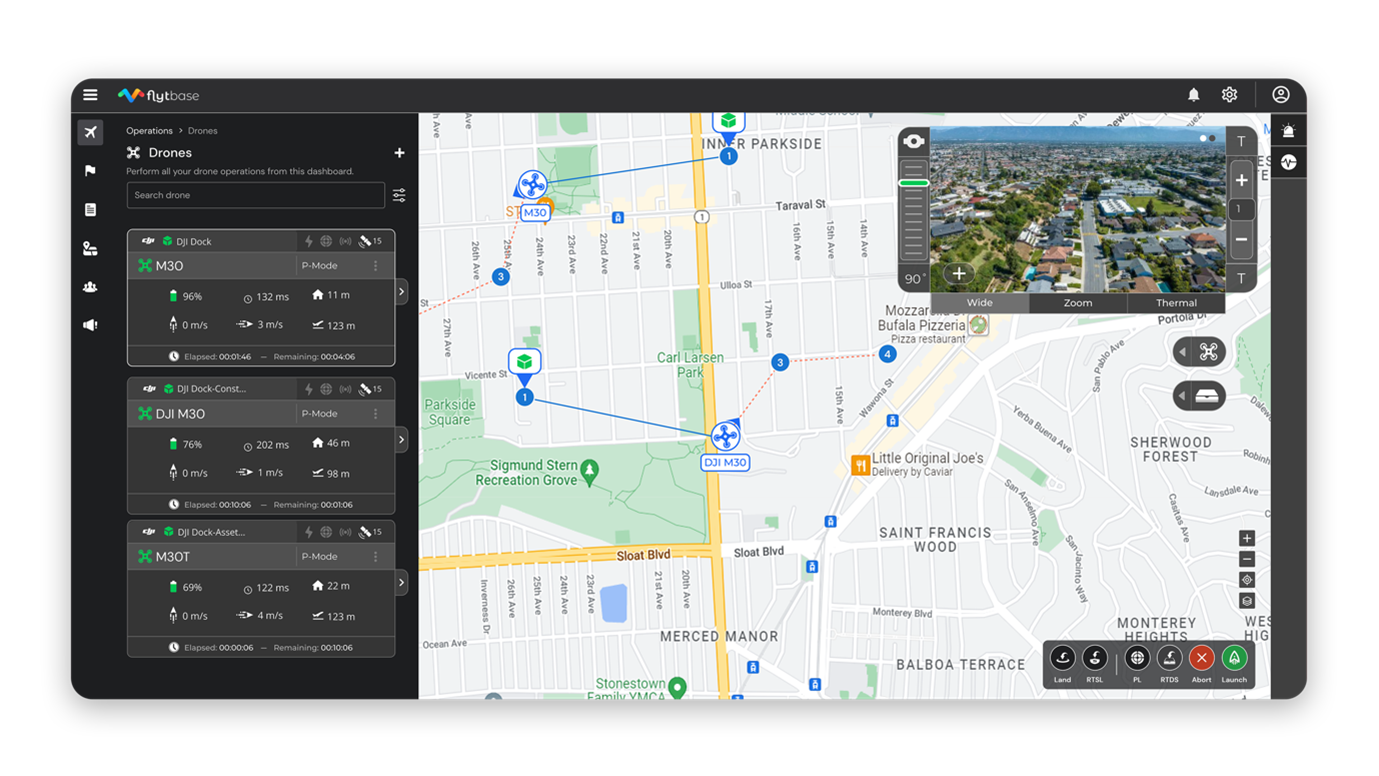
Task: Click the camera zoom level value 1
Action: pos(1241,210)
